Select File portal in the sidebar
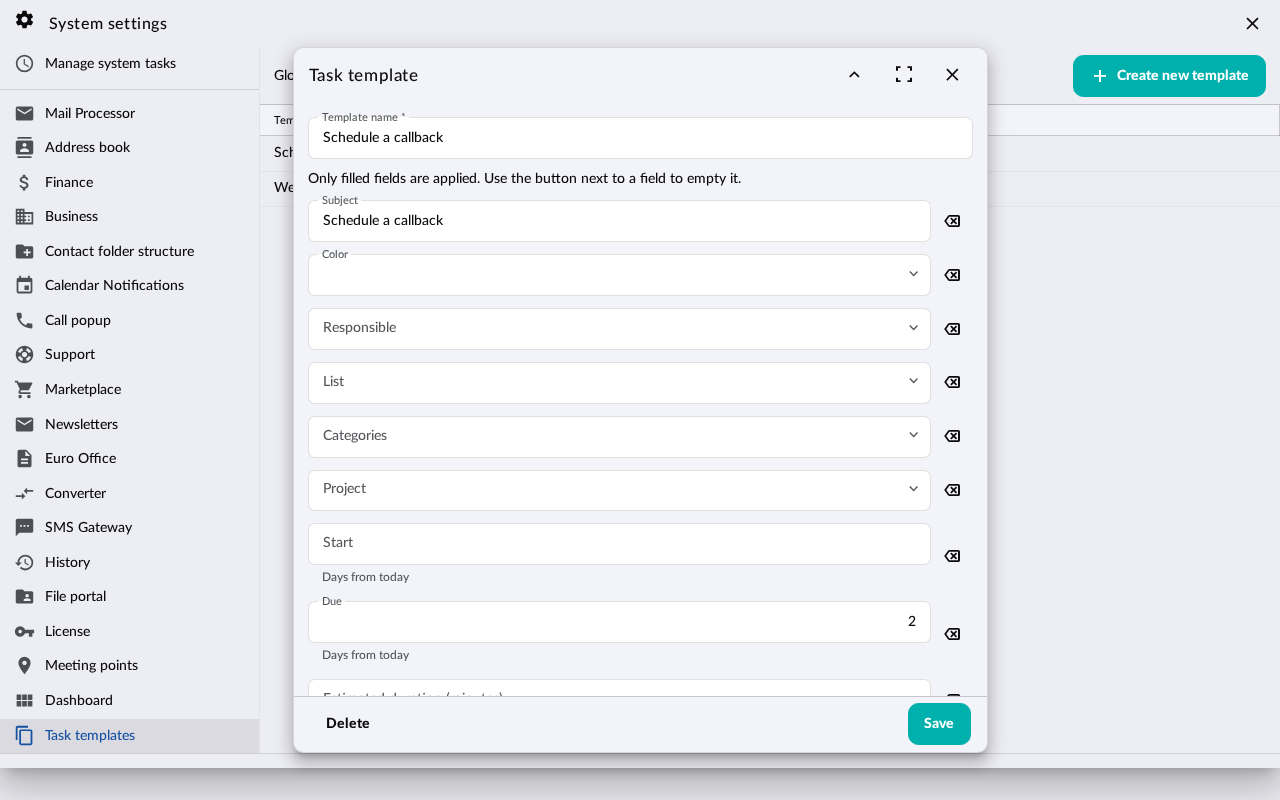Image resolution: width=1280 pixels, height=800 pixels. (x=130, y=597)
